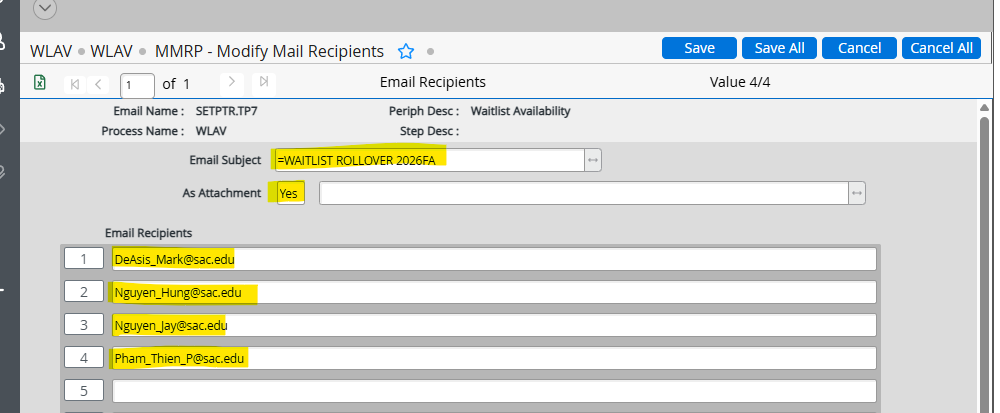The width and height of the screenshot is (1000, 413).
Task: Click the empty recipient field 5
Action: coord(494,391)
